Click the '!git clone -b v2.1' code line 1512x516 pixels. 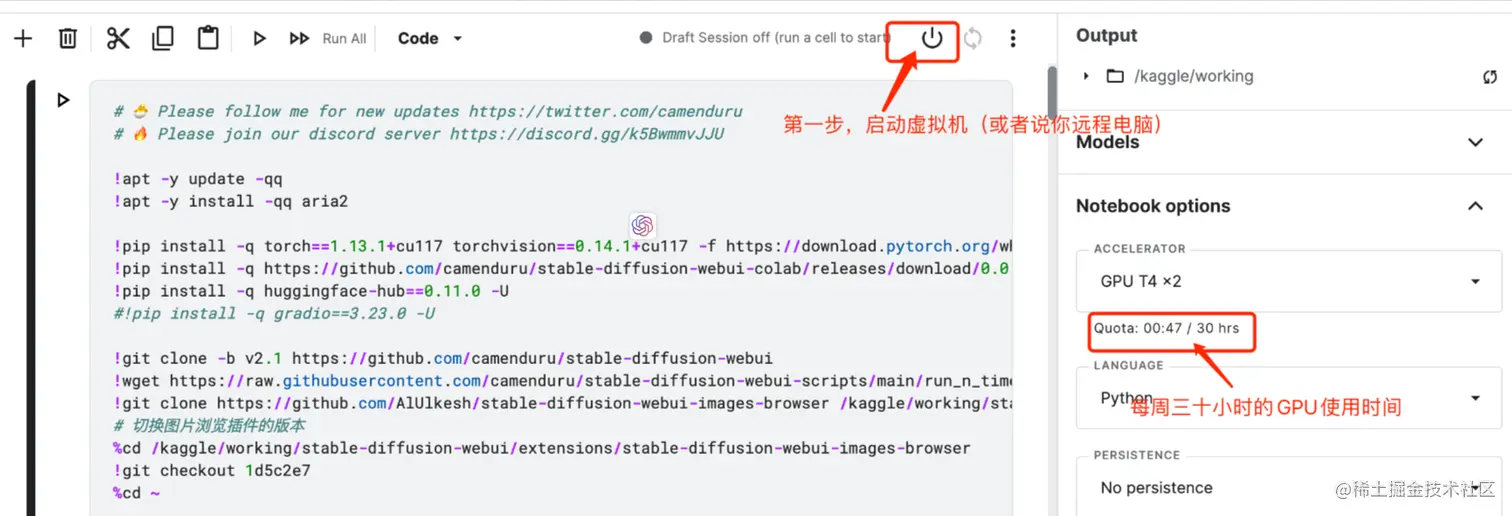tap(443, 358)
